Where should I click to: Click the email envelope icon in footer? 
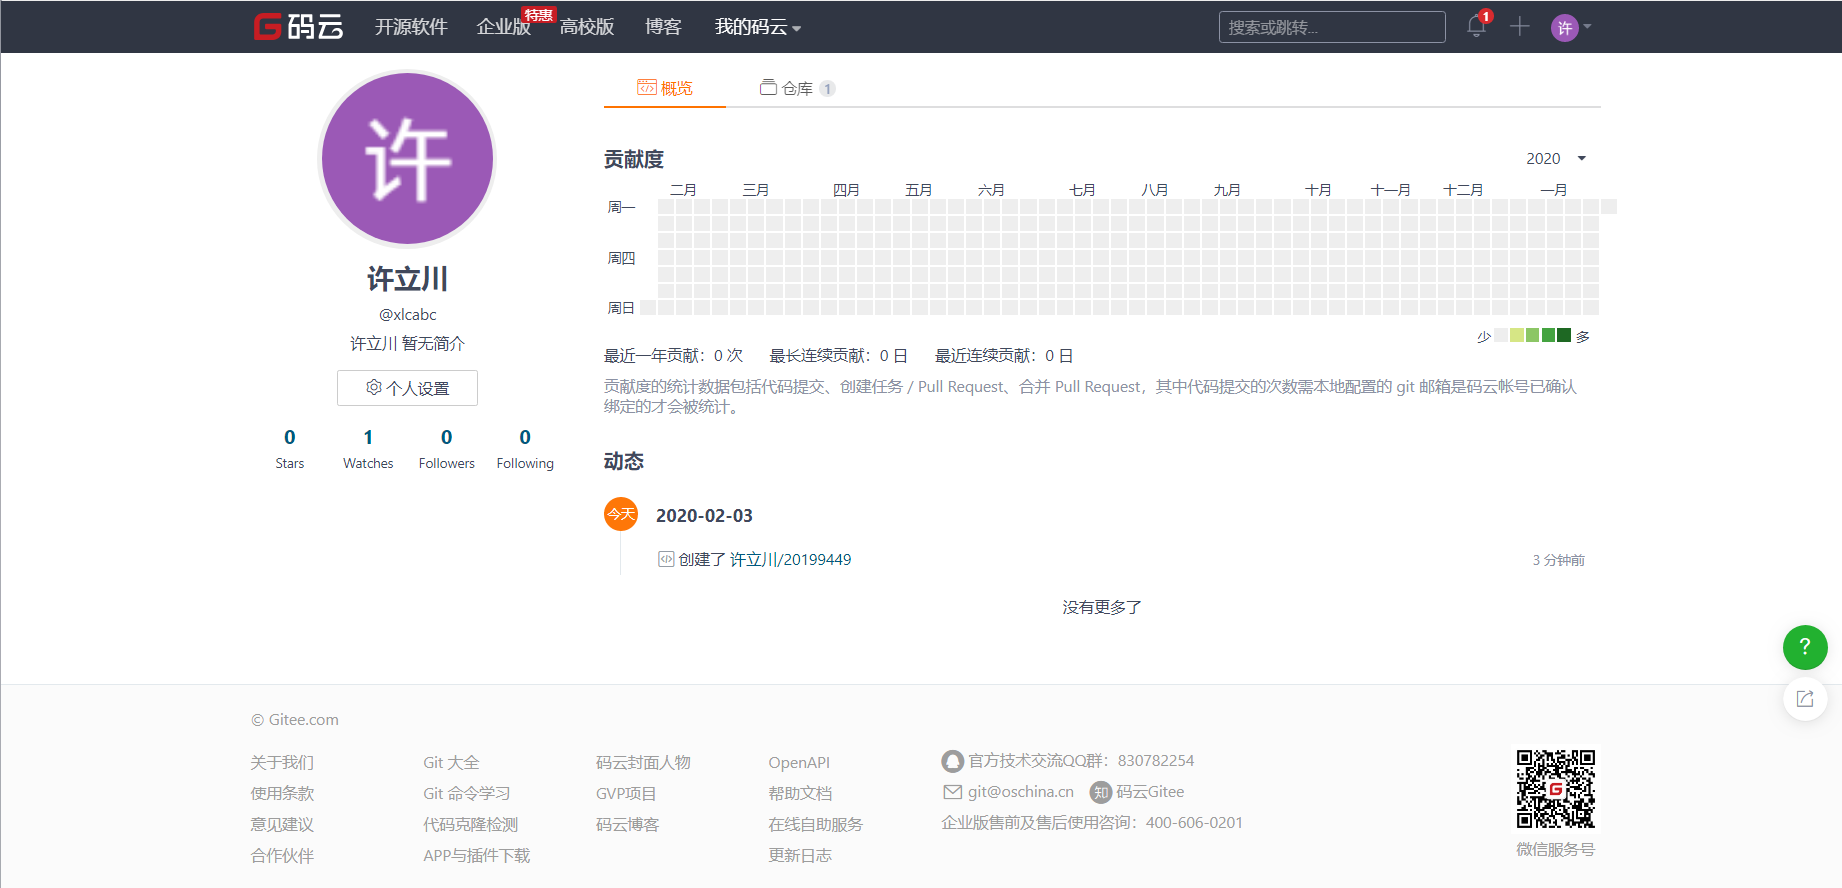tap(952, 792)
